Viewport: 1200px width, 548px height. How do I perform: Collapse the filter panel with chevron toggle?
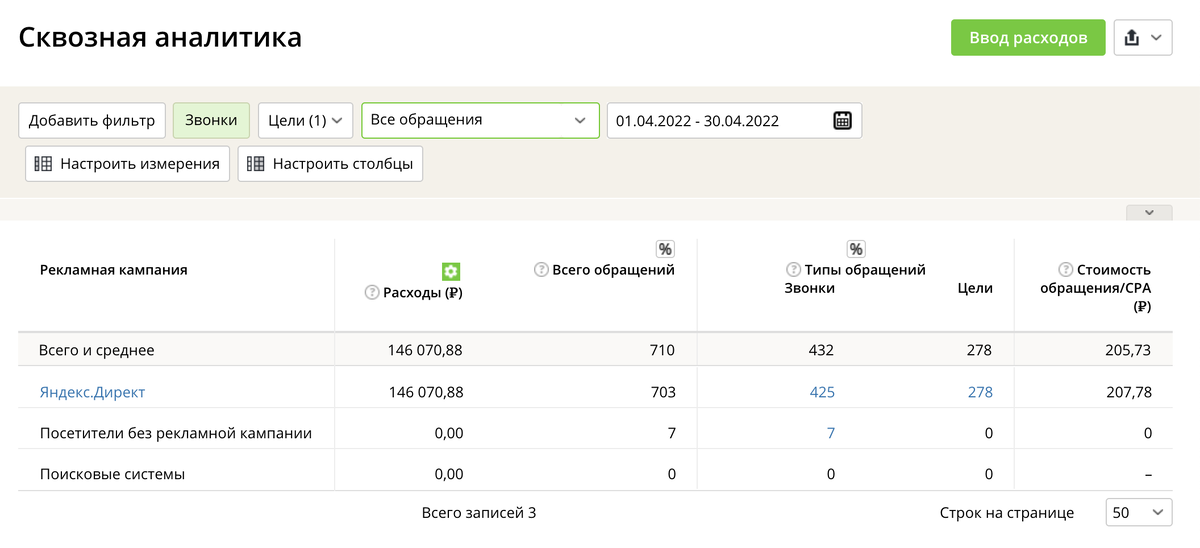1149,212
